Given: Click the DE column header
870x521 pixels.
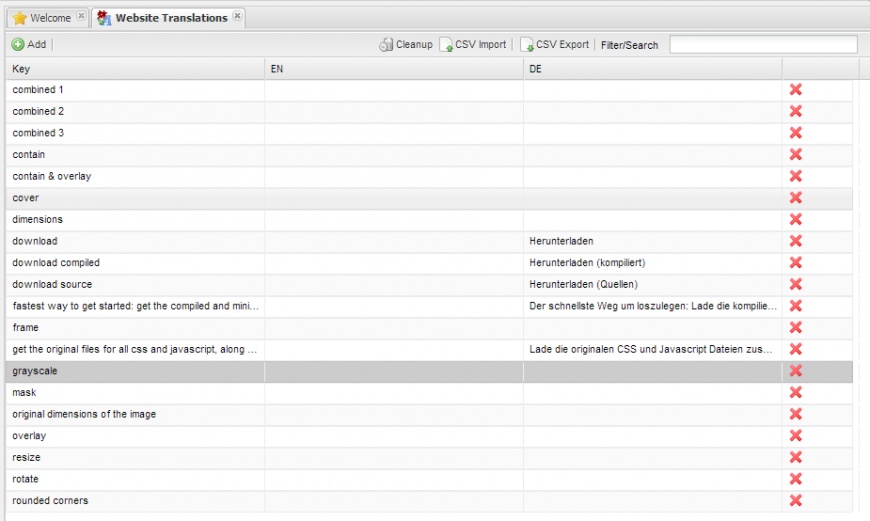Looking at the screenshot, I should pyautogui.click(x=652, y=69).
